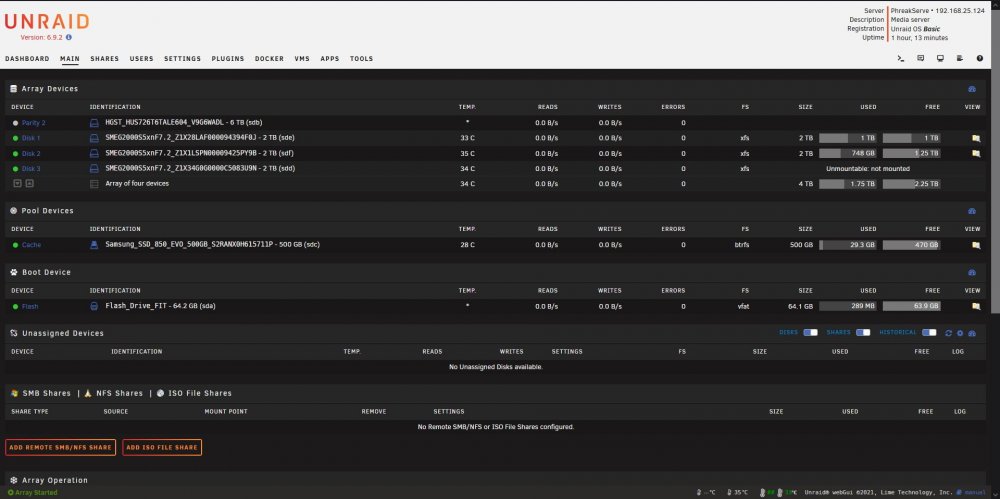Click the 'Array of four devices' row text
This screenshot has height=499, width=1000.
(x=137, y=184)
